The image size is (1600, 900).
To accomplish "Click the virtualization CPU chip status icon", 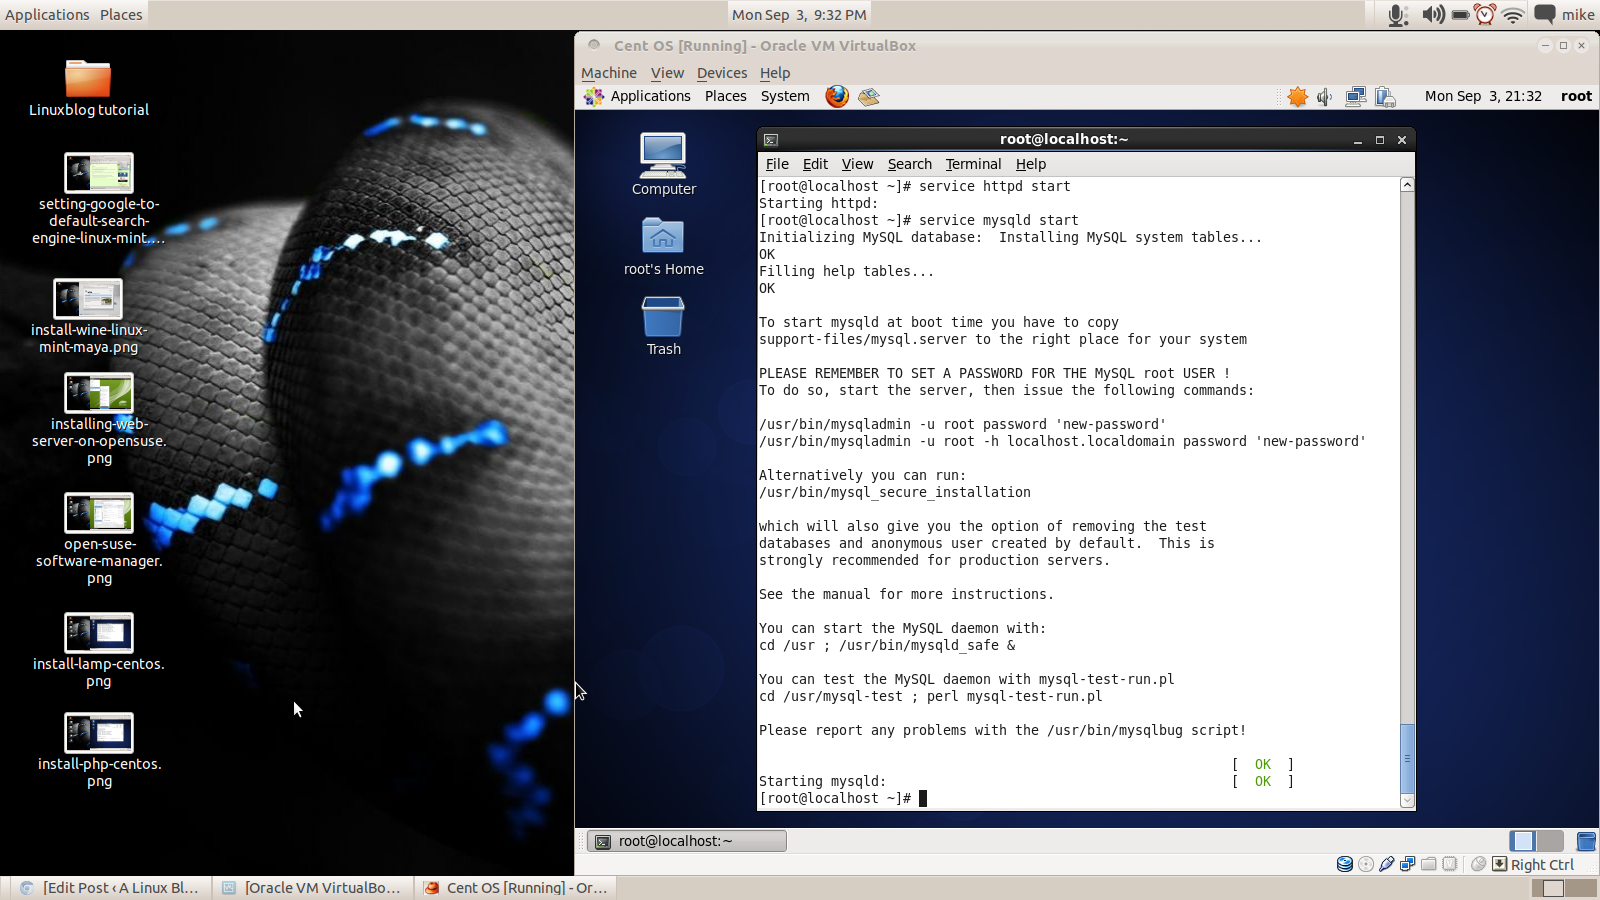I will click(1450, 864).
